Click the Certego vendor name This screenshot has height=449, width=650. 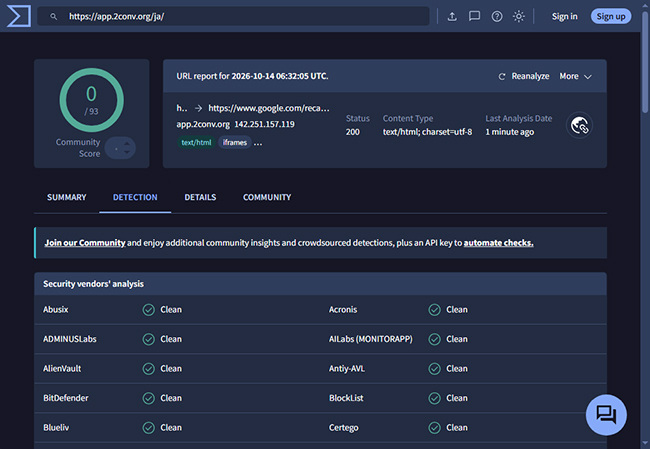click(344, 427)
